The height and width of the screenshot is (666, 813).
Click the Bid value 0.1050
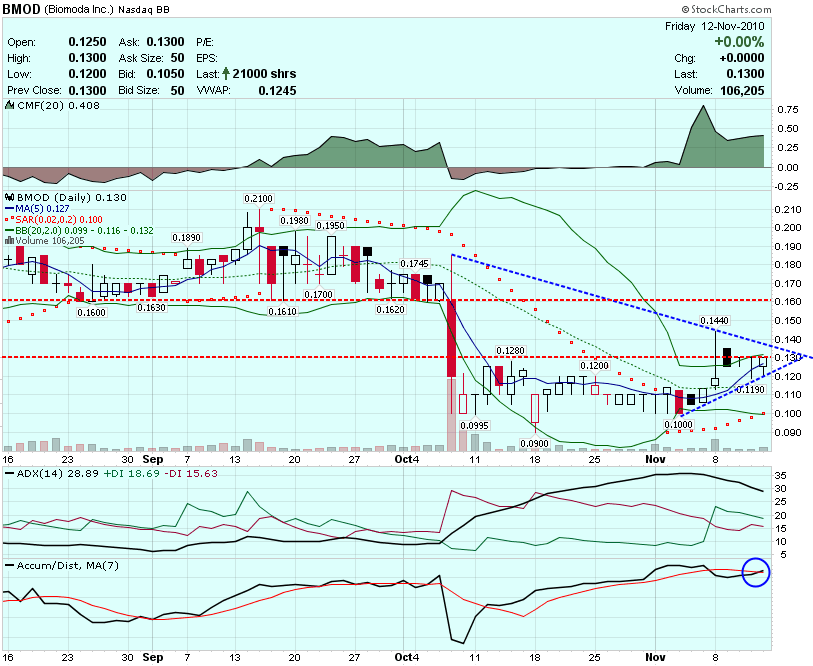pyautogui.click(x=165, y=74)
